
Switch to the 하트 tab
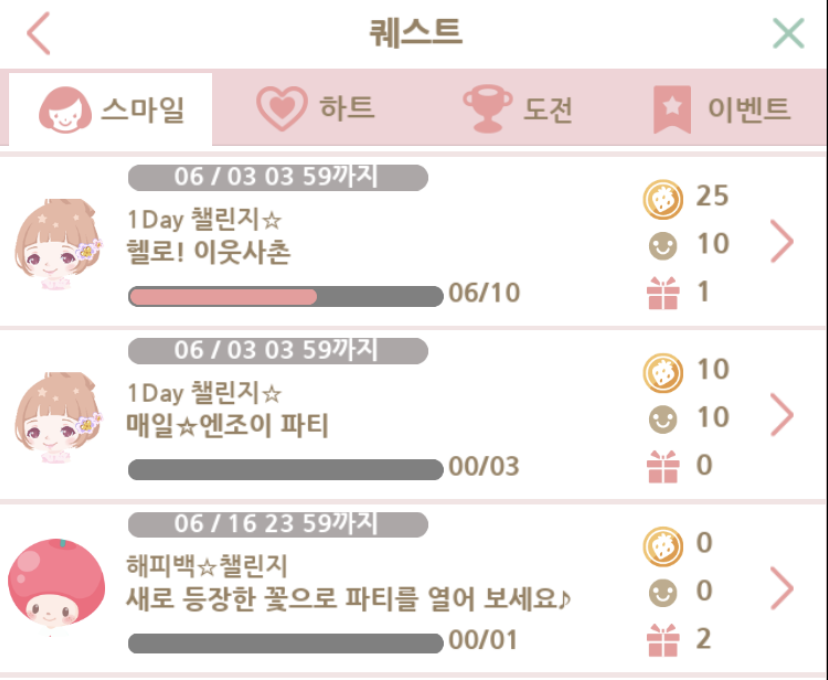pos(316,108)
